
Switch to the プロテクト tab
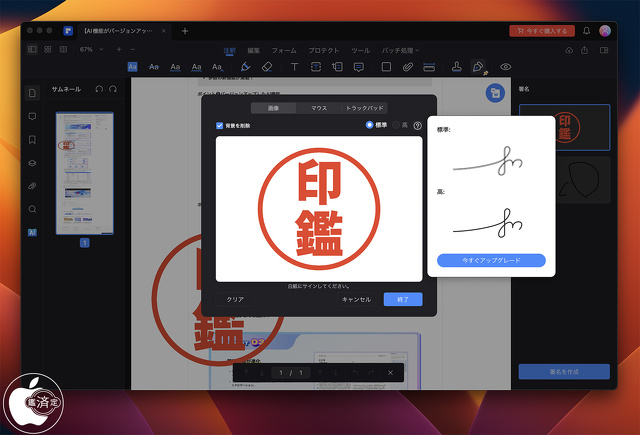pos(324,51)
